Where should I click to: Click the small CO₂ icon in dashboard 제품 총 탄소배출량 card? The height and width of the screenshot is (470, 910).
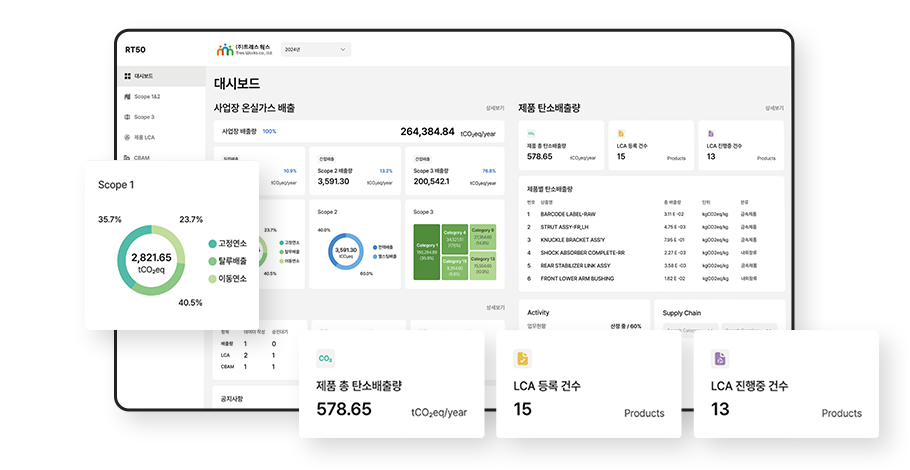[531, 133]
